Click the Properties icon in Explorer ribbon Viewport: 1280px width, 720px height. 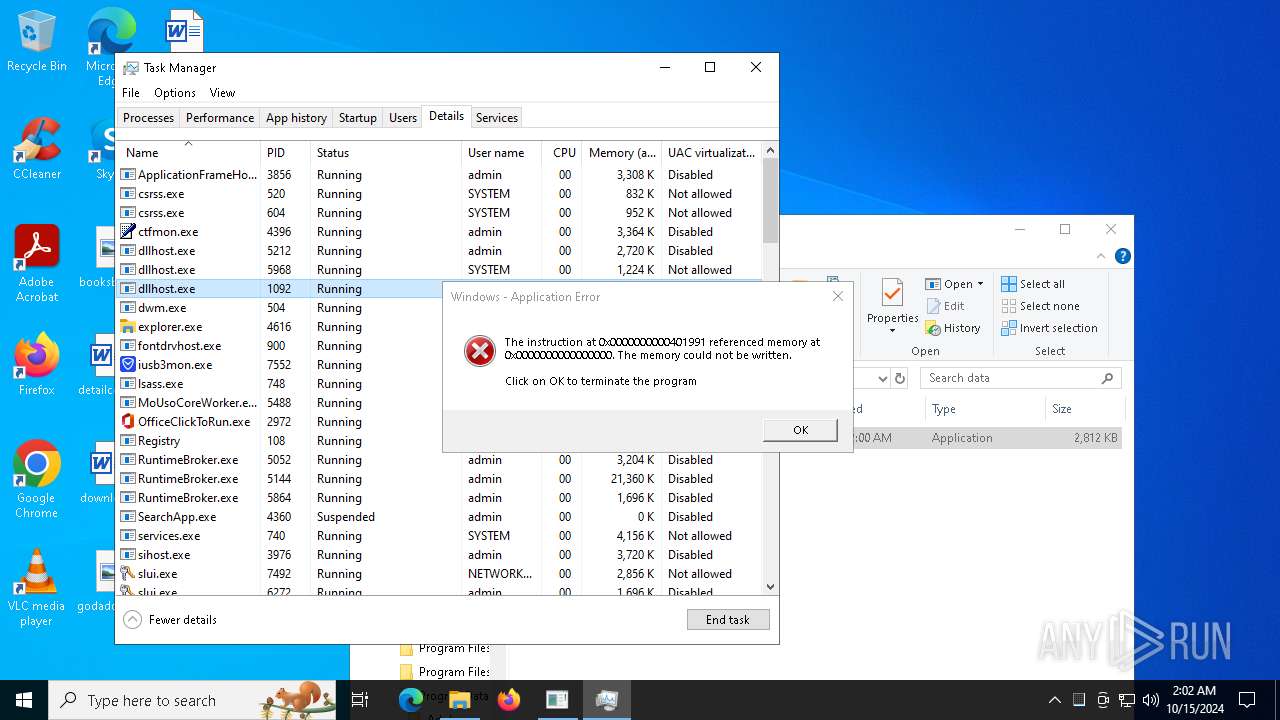click(892, 294)
